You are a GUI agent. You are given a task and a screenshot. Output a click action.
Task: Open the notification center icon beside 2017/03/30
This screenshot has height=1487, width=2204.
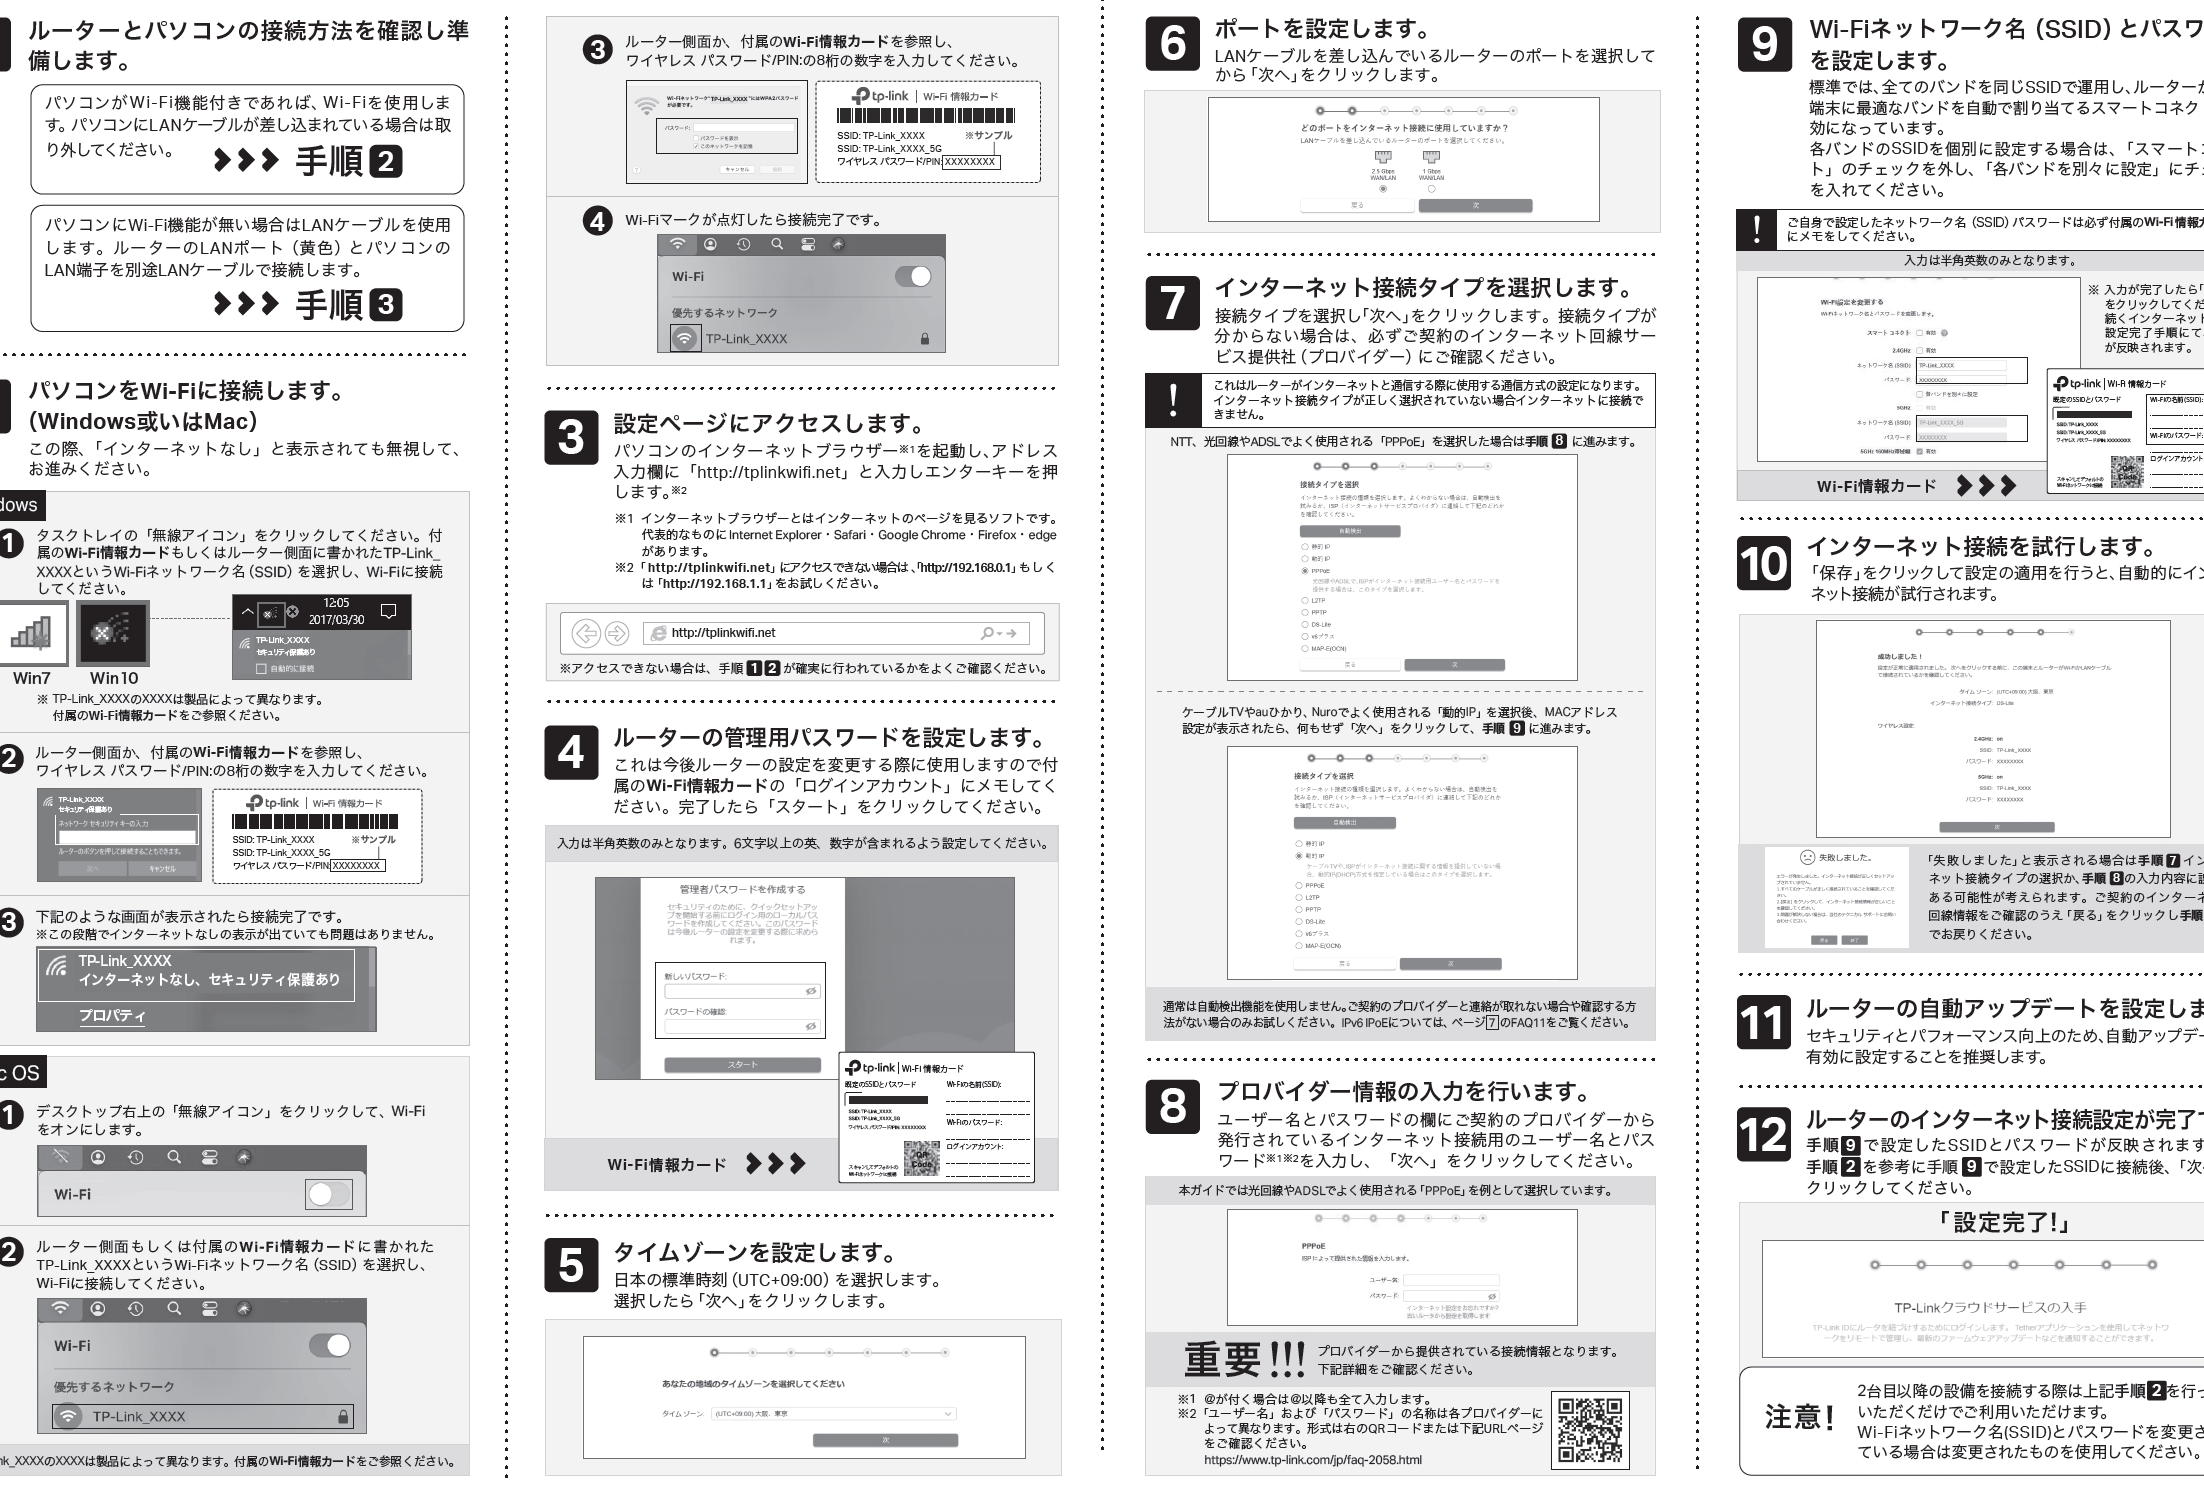389,611
